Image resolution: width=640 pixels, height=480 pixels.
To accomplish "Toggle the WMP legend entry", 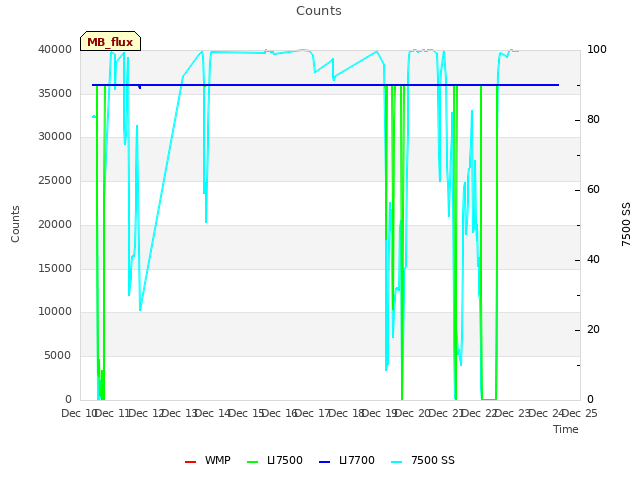I will click(208, 460).
